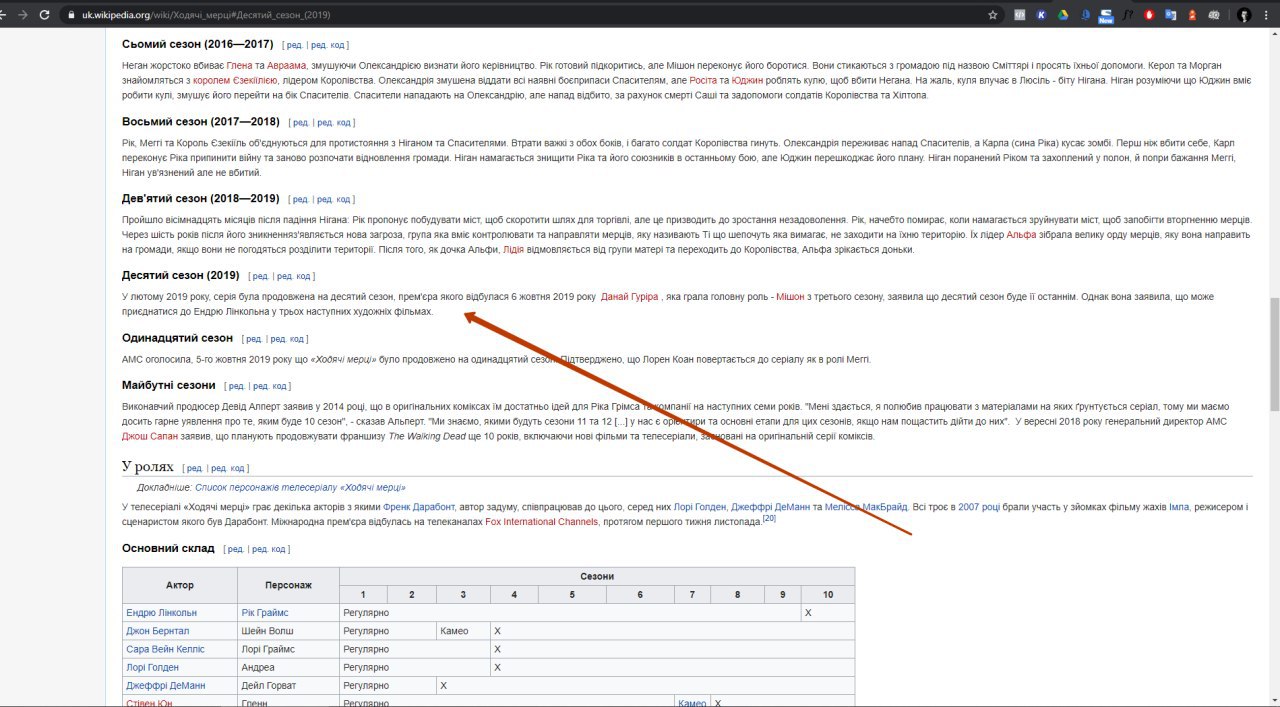Open ред. код for У ролях

229,468
